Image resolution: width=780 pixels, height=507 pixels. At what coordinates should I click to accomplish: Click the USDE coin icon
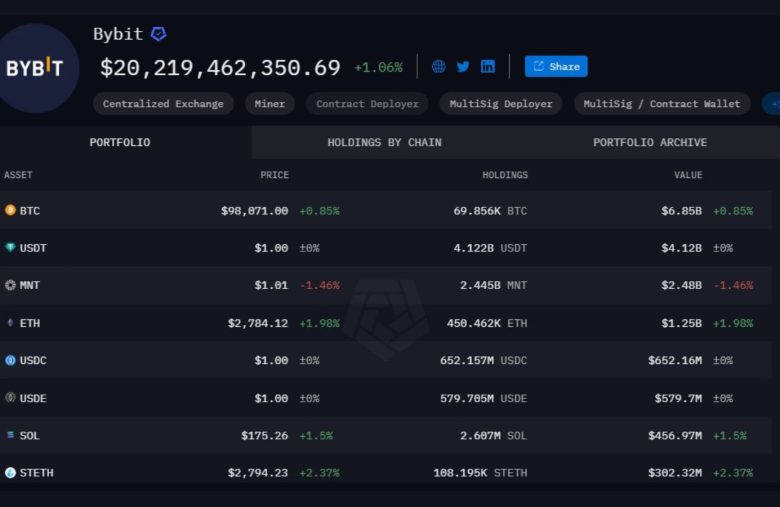(10, 398)
